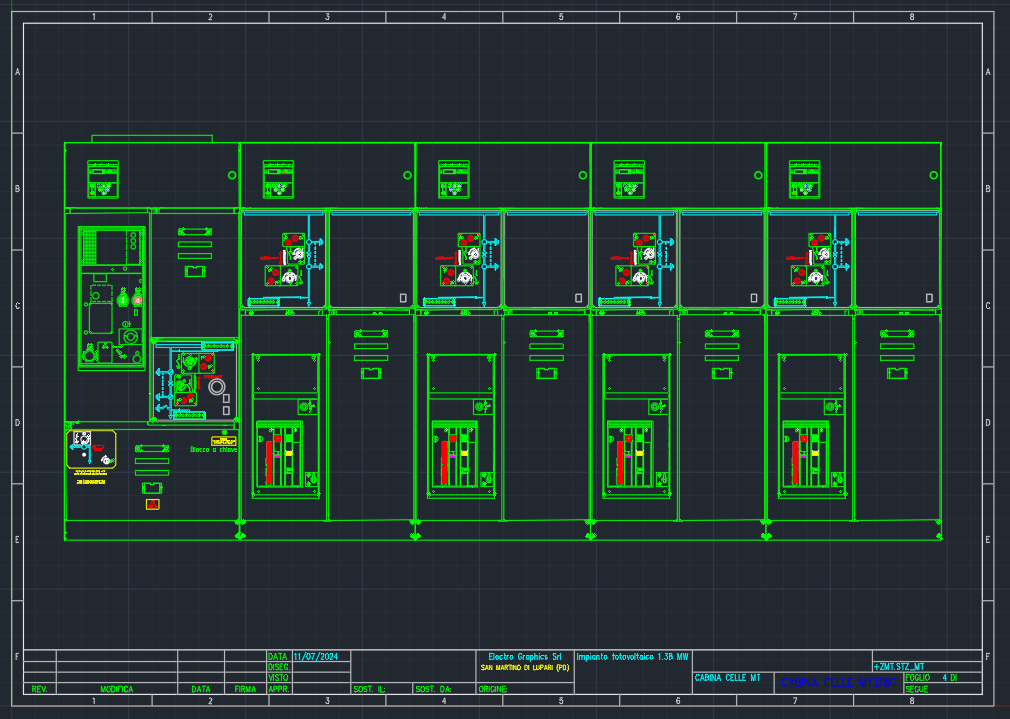
Task: Select the yellow key label above Blocco a chiave
Action: click(x=224, y=441)
